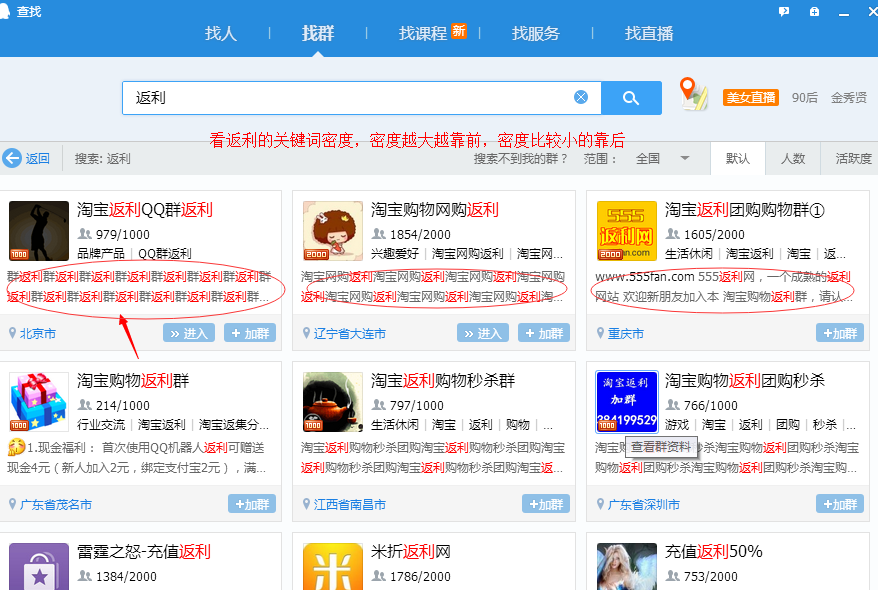This screenshot has width=878, height=590.
Task: Click the 游戏 category tag
Action: coord(676,424)
